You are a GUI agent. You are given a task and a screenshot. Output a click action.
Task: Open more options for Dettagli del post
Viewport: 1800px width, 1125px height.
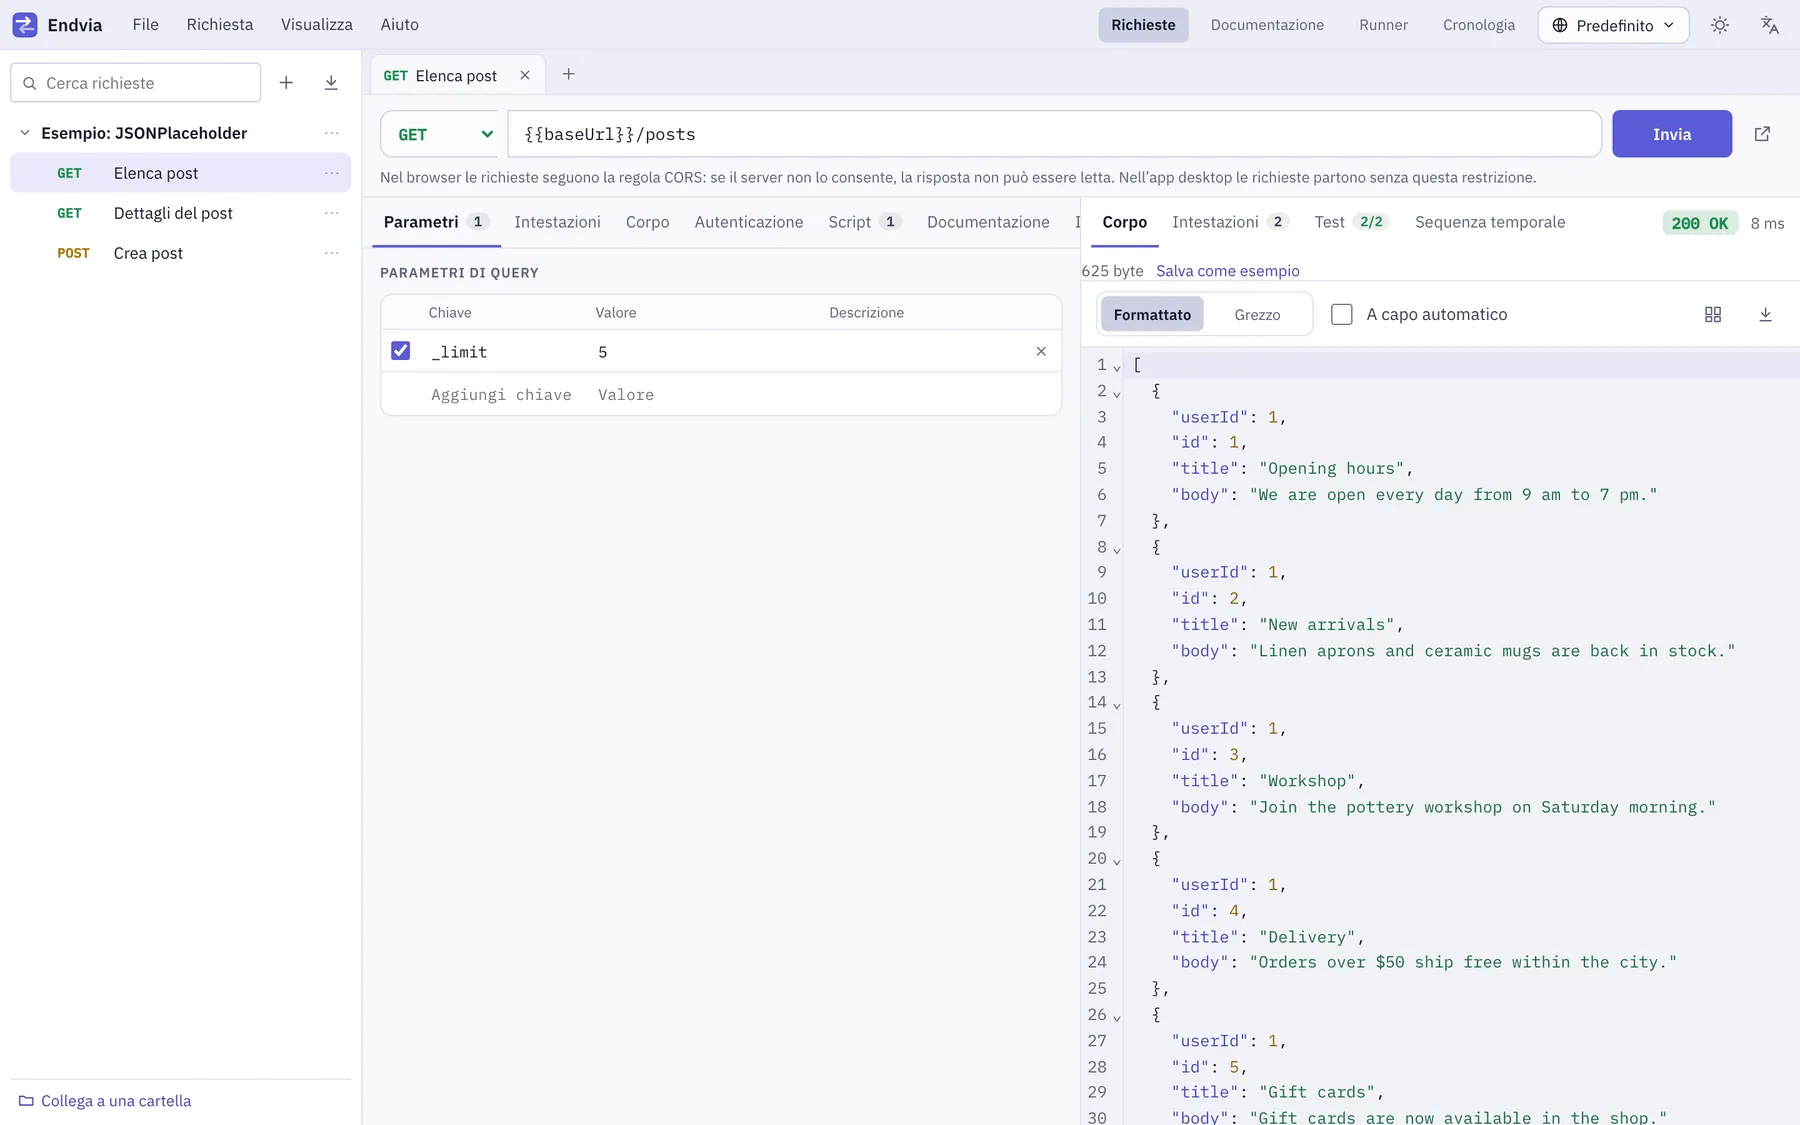pos(332,213)
